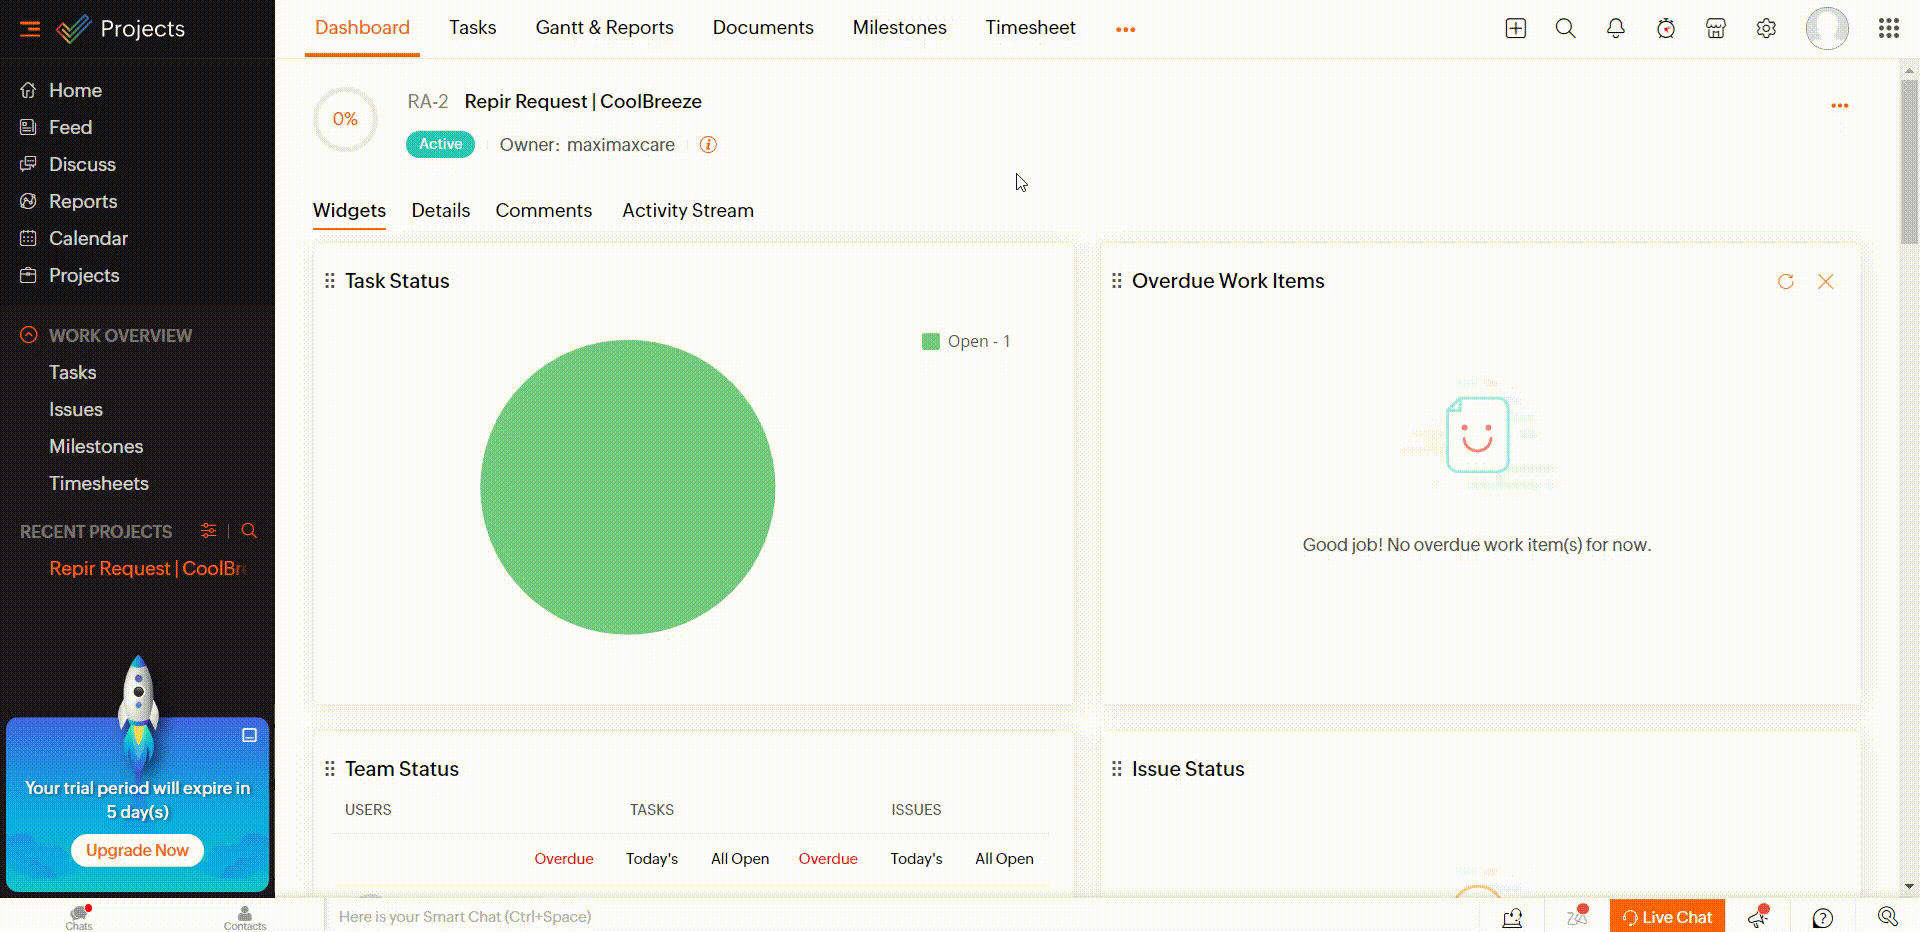Viewport: 1920px width, 932px height.
Task: Open the apps grid launcher
Action: [x=1888, y=29]
